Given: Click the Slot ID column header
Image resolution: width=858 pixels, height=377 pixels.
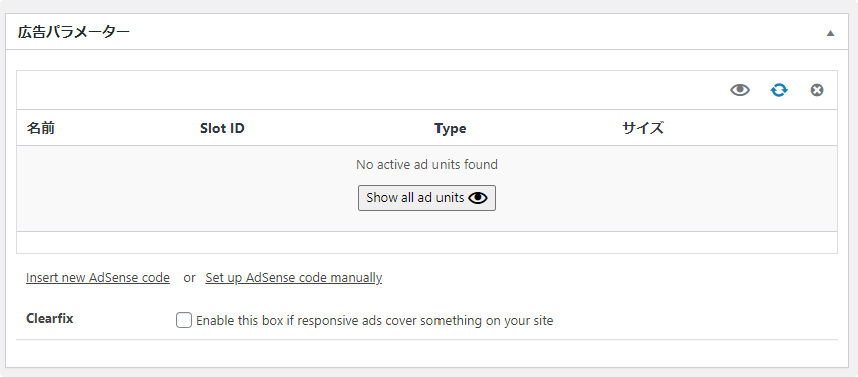Looking at the screenshot, I should coord(222,128).
